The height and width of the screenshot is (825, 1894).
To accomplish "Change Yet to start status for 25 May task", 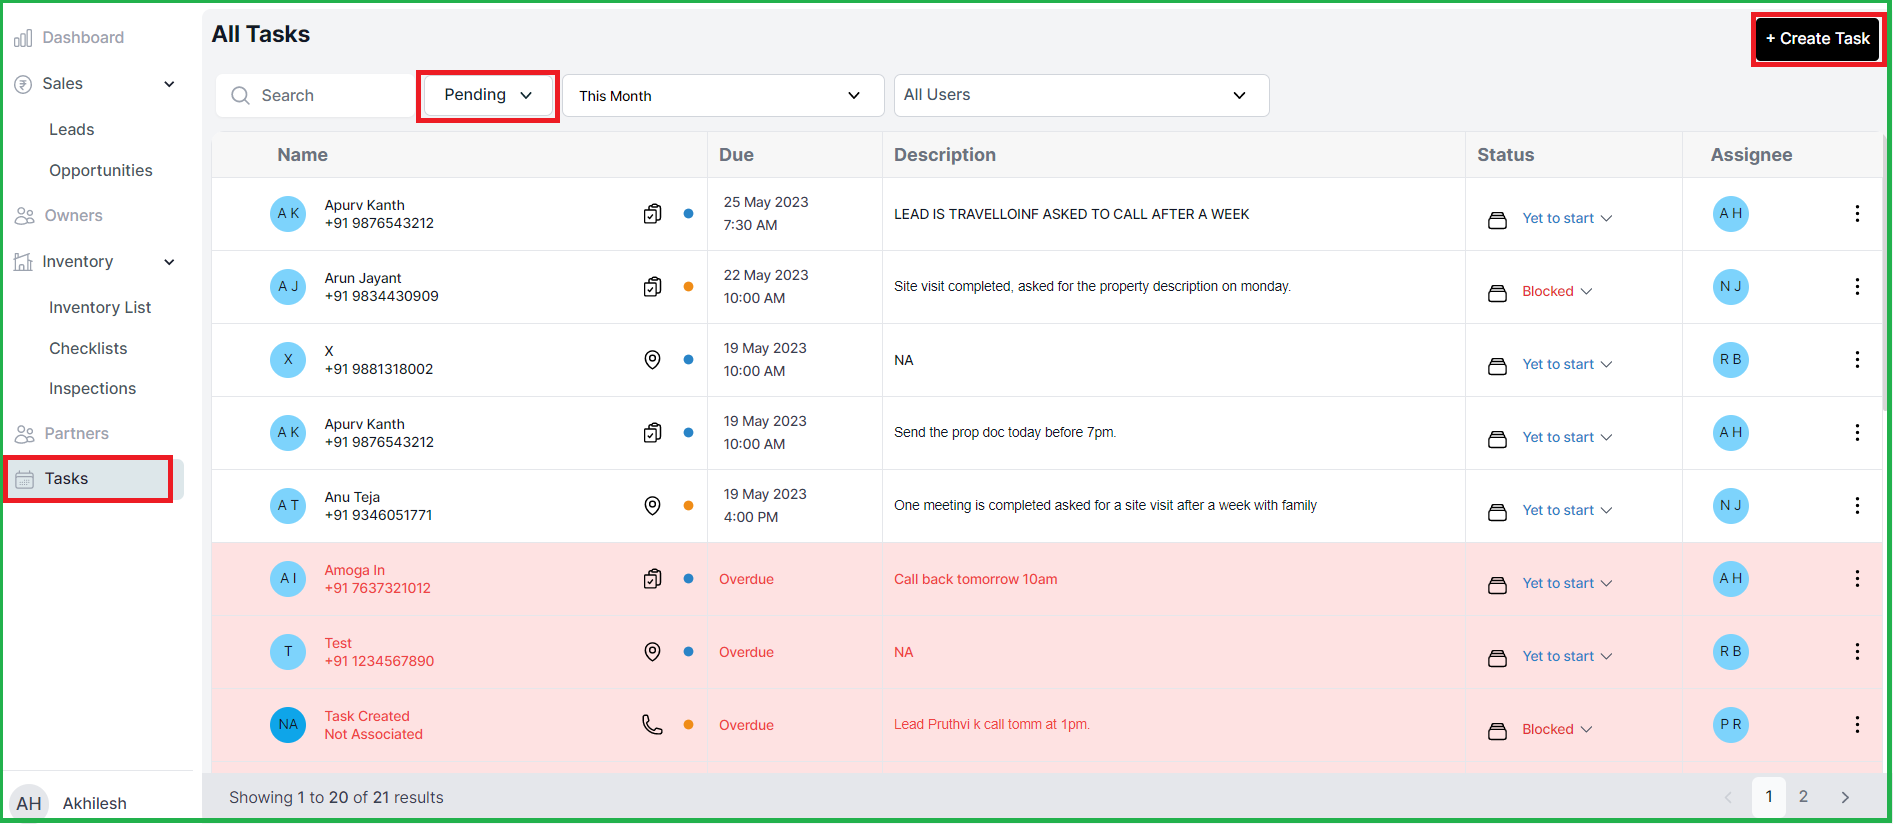I will [x=1567, y=218].
